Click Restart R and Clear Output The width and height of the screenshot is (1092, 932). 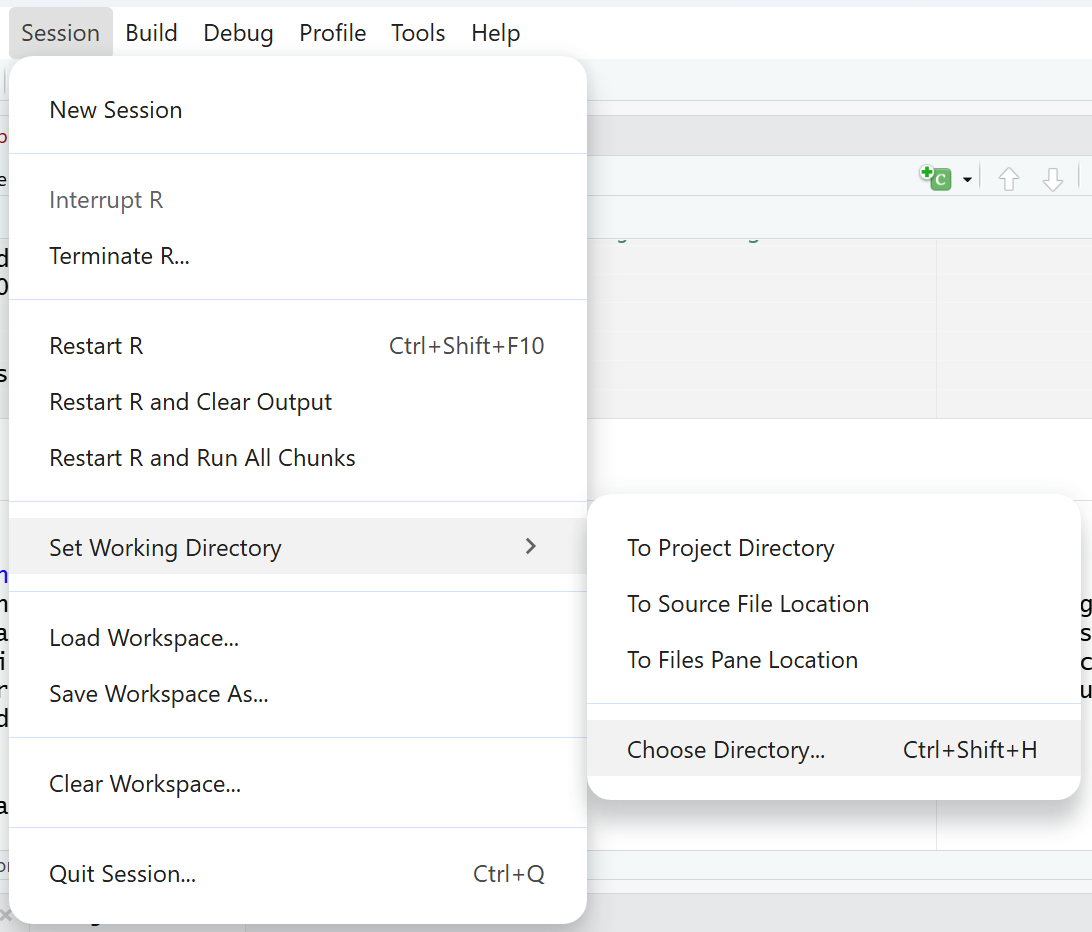pyautogui.click(x=190, y=402)
